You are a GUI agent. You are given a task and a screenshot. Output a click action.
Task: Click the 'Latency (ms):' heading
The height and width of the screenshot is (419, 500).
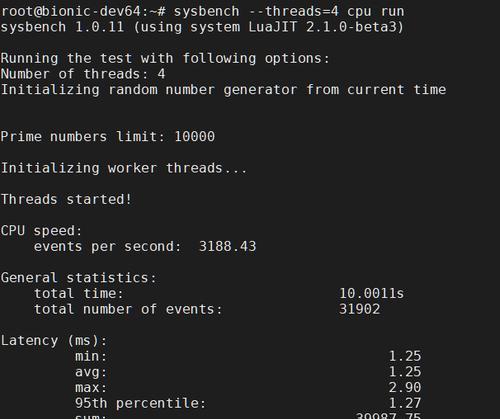pos(54,341)
